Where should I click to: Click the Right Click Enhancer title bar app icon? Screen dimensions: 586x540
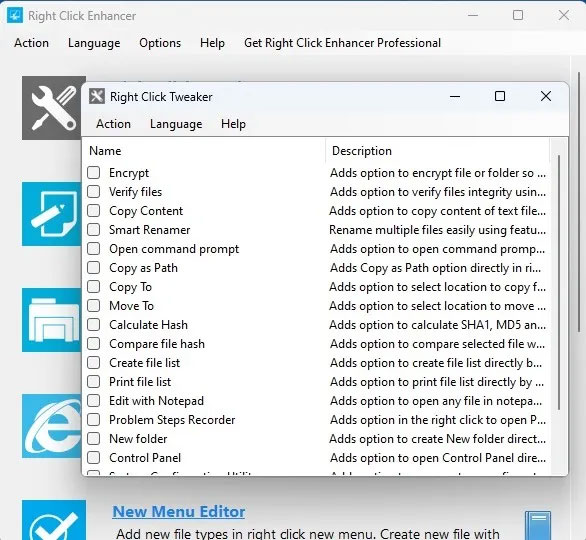pyautogui.click(x=15, y=16)
